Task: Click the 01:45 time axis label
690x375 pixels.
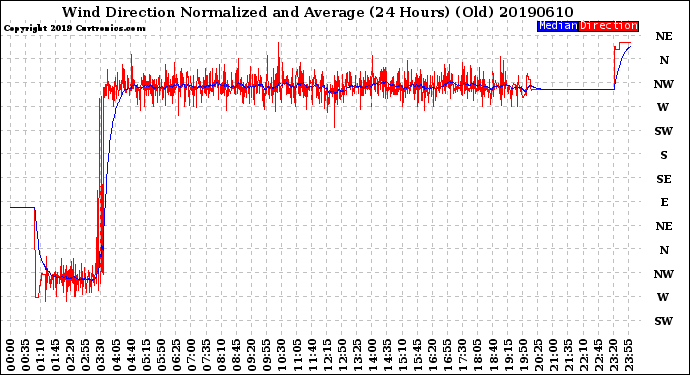Action: [56, 355]
